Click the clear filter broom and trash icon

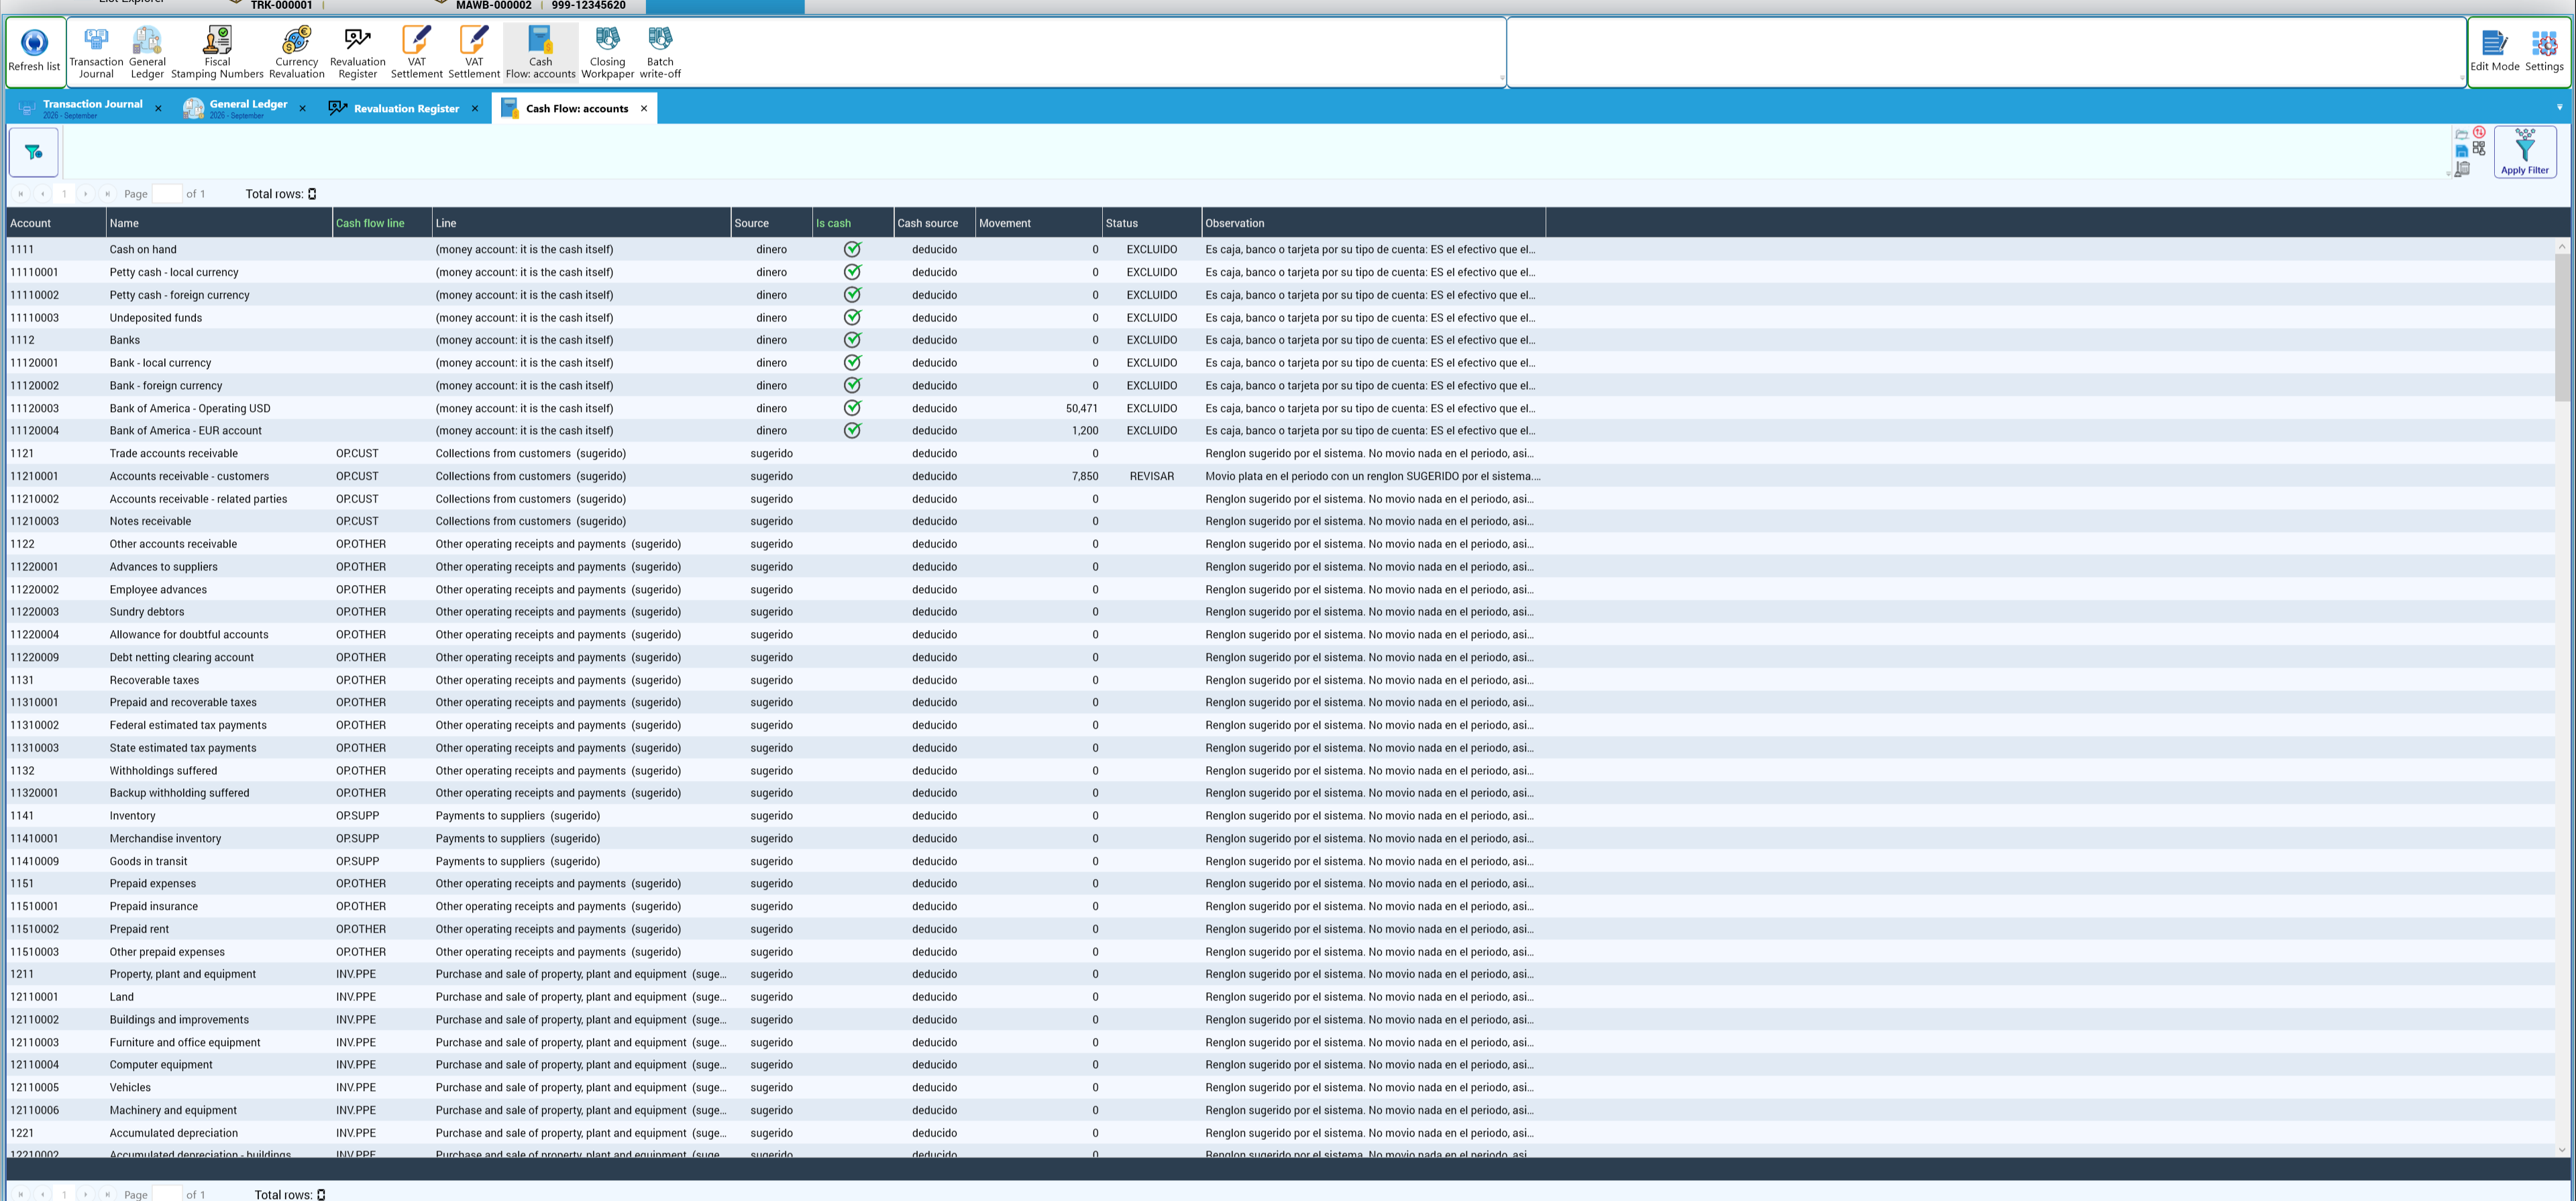2462,169
